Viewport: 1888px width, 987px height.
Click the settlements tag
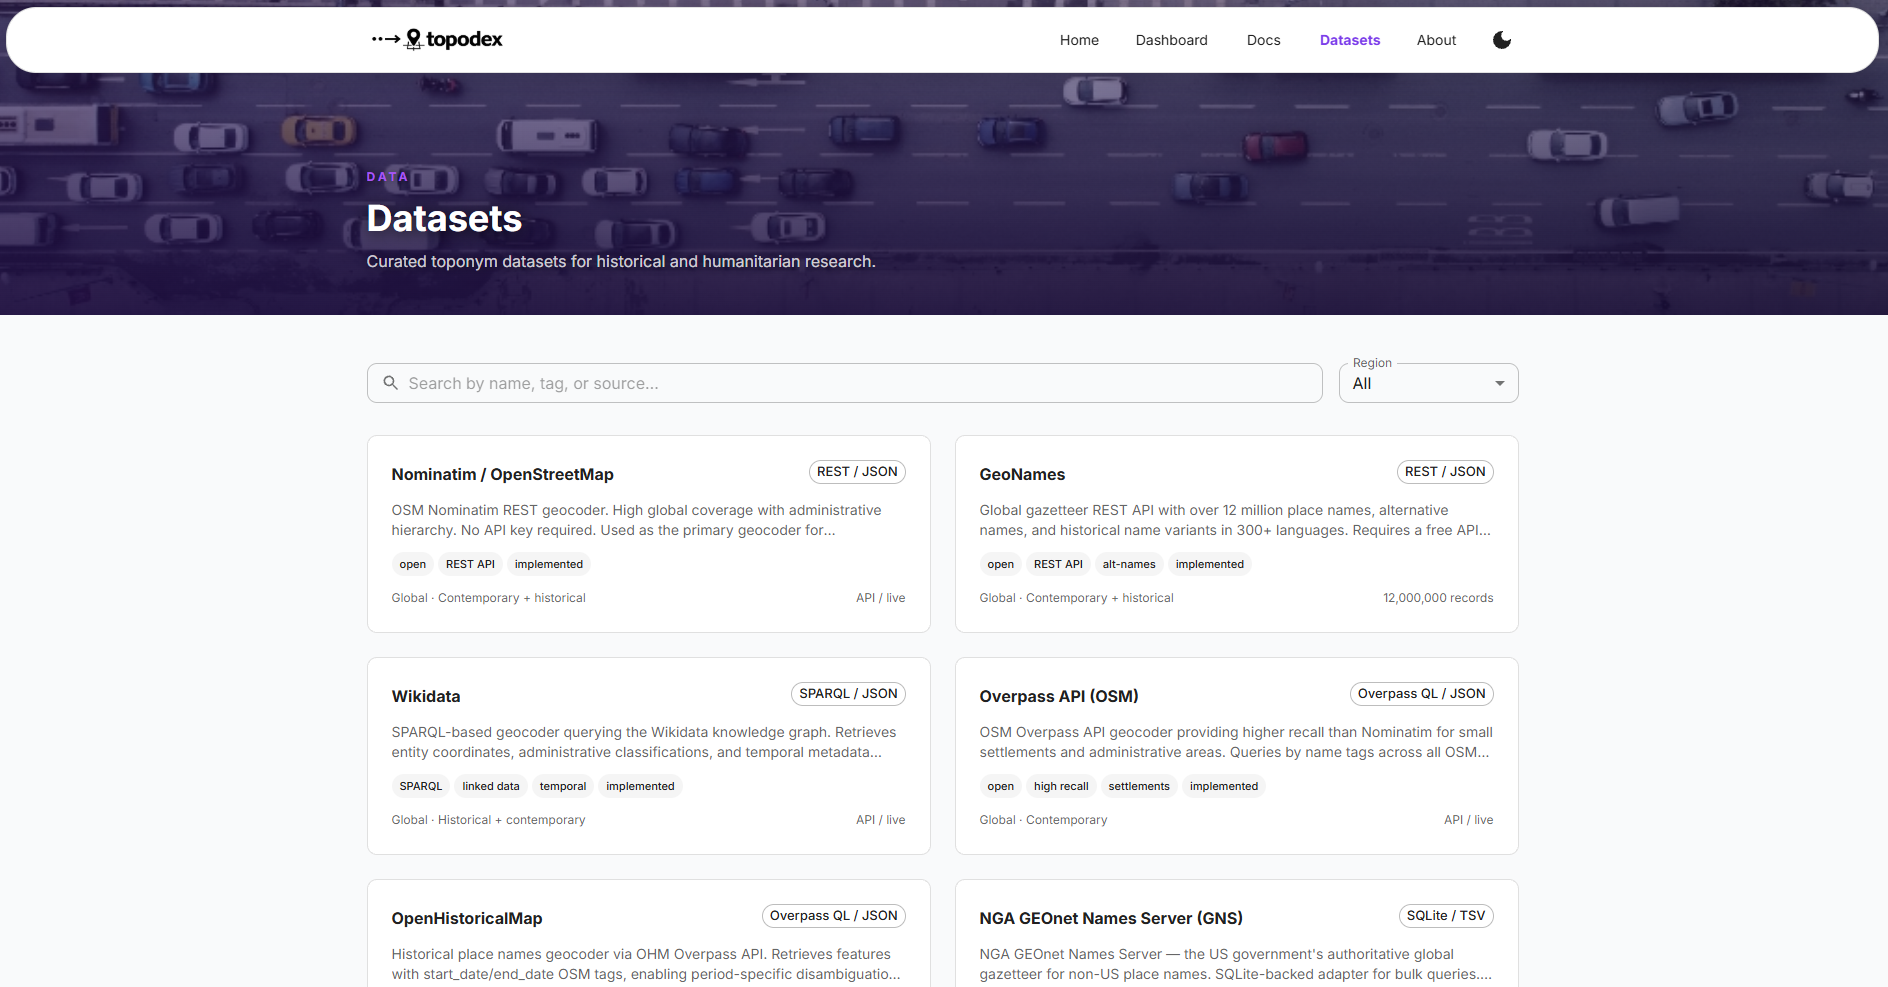coord(1139,786)
